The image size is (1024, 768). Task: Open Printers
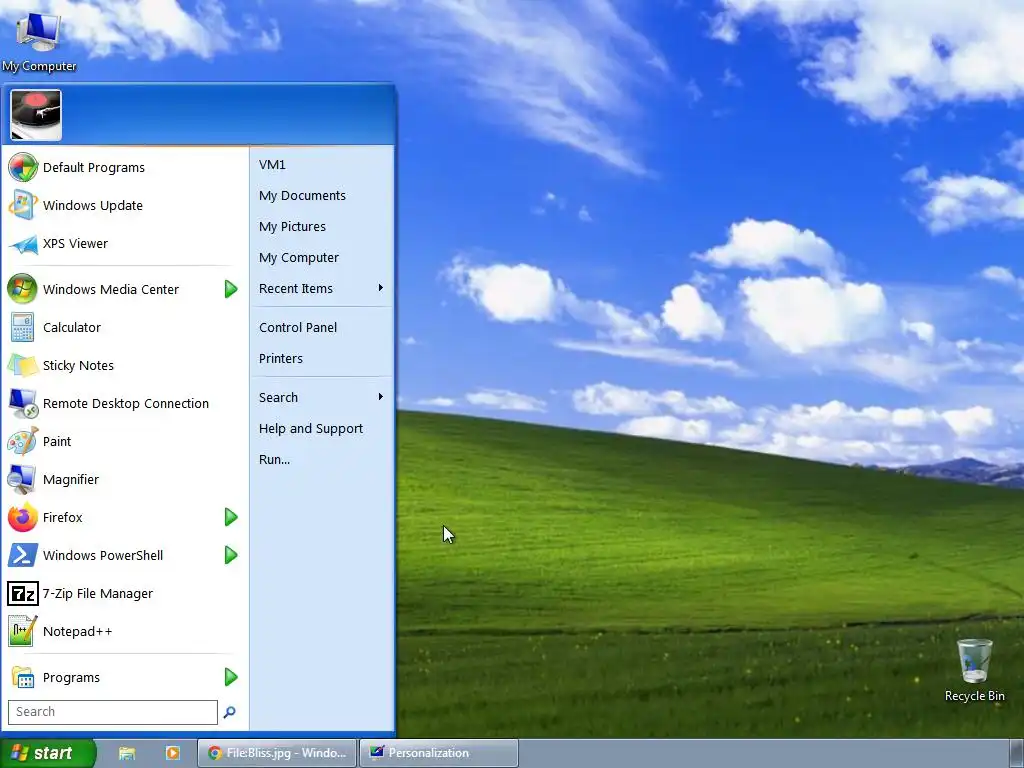tap(321, 358)
